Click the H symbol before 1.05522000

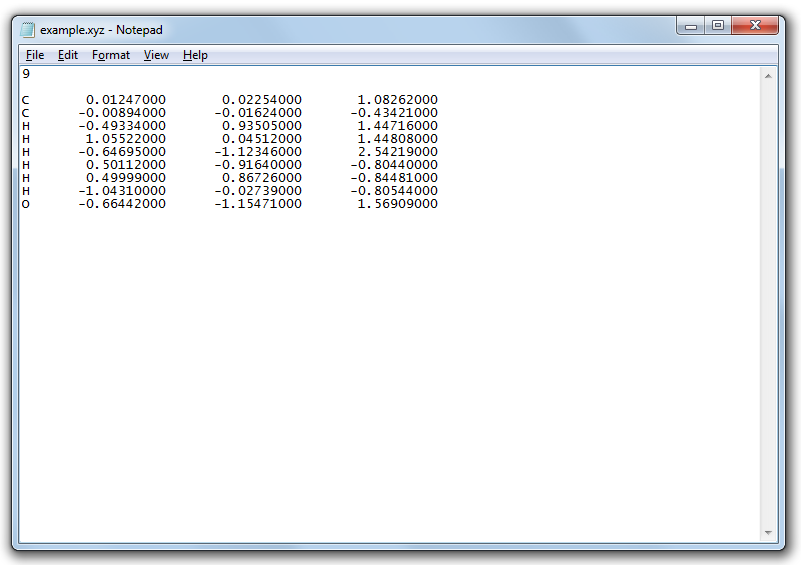click(26, 138)
